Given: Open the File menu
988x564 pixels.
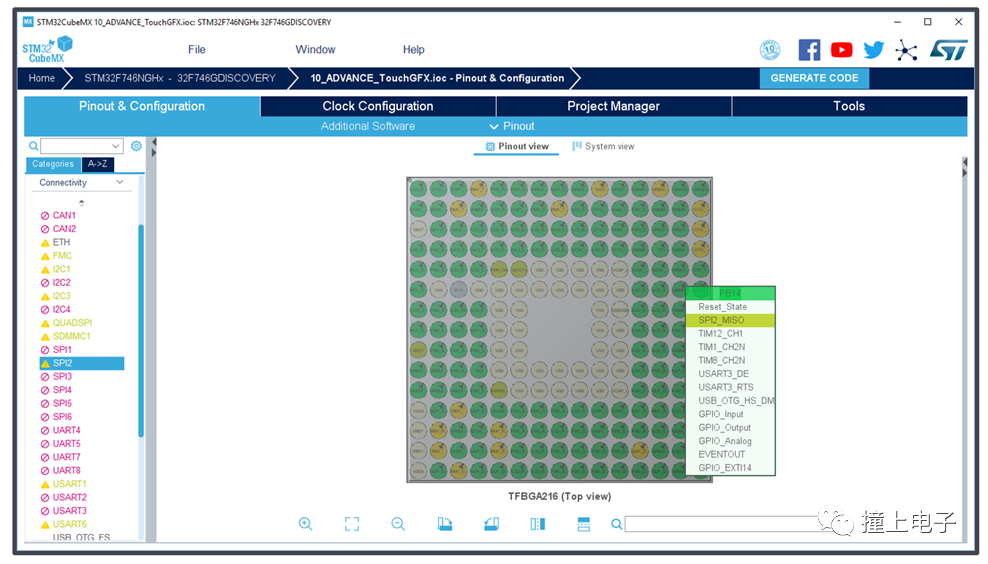Looking at the screenshot, I should click(x=197, y=49).
